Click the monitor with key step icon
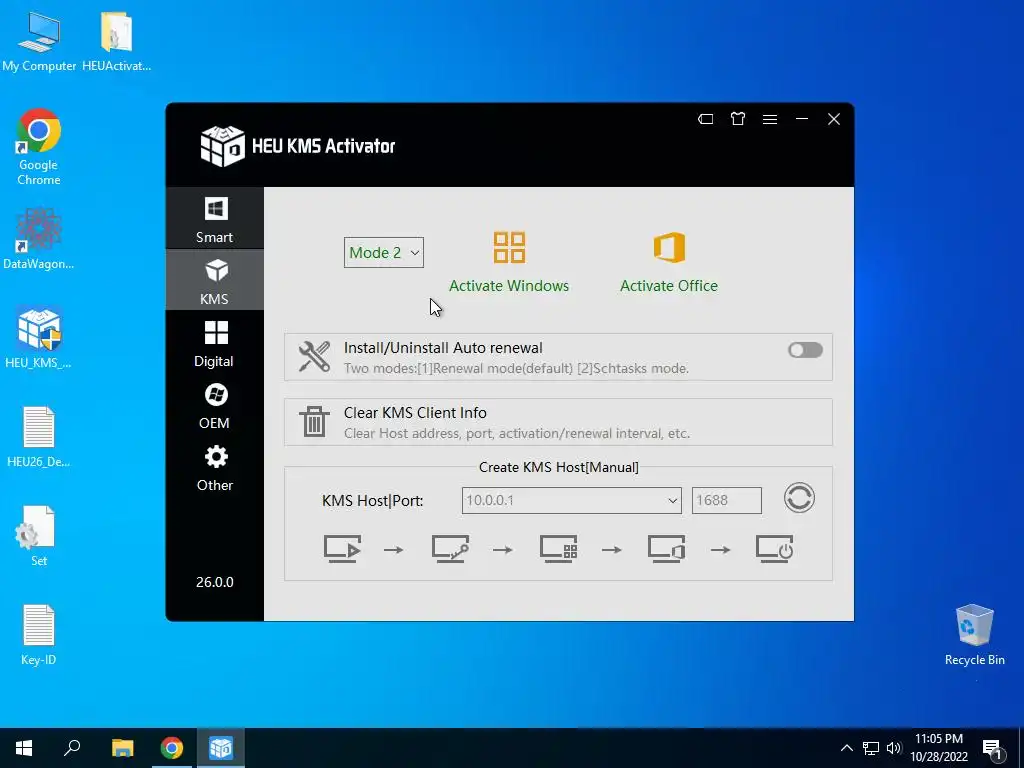1024x768 pixels. (x=450, y=549)
